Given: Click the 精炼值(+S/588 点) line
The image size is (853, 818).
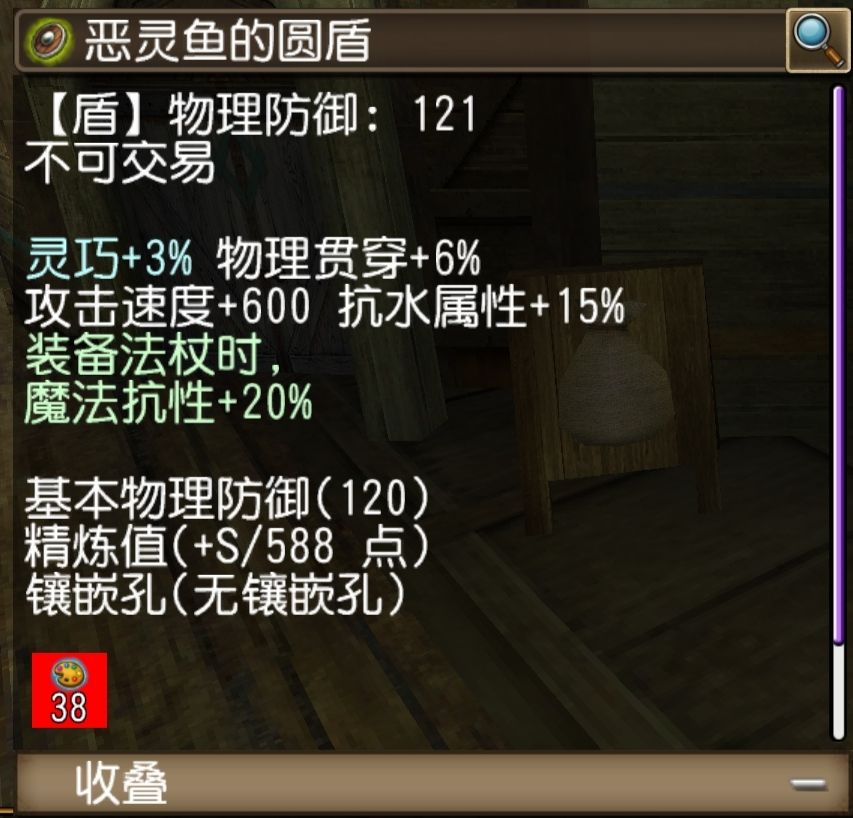Looking at the screenshot, I should tap(227, 547).
